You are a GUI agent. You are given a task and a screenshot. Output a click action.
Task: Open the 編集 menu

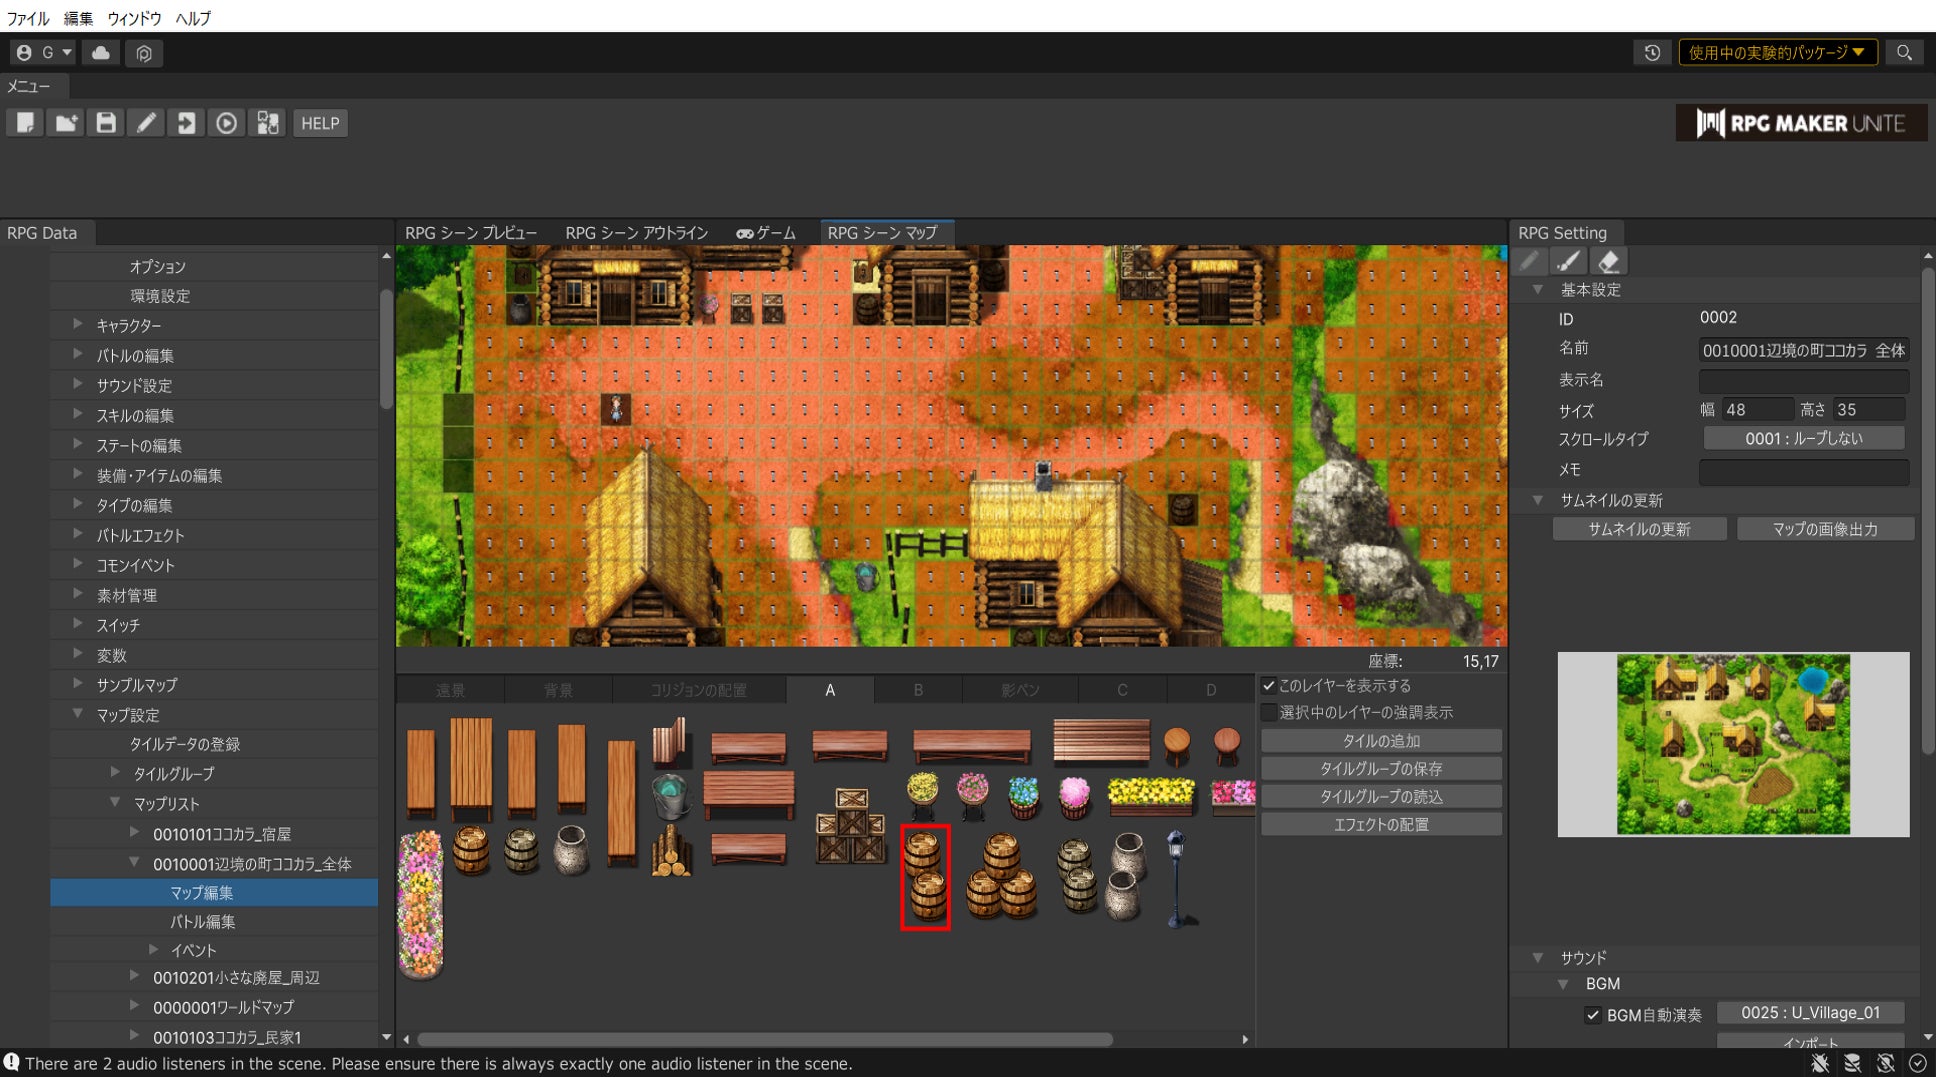[78, 18]
